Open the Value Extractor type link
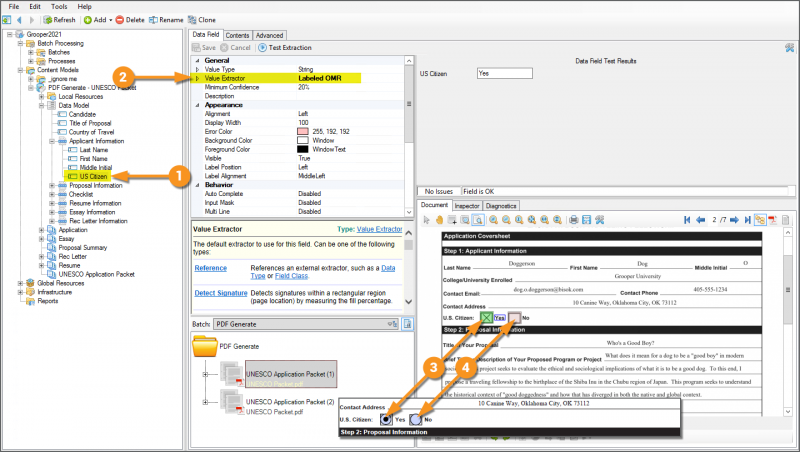800x452 pixels. coord(379,229)
